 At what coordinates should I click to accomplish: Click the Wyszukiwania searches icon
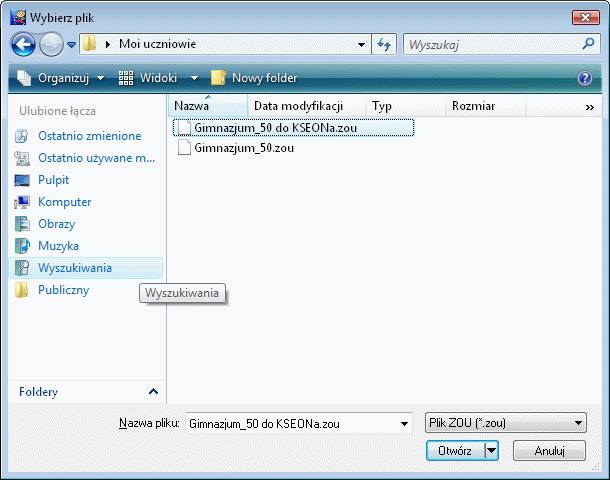[22, 268]
